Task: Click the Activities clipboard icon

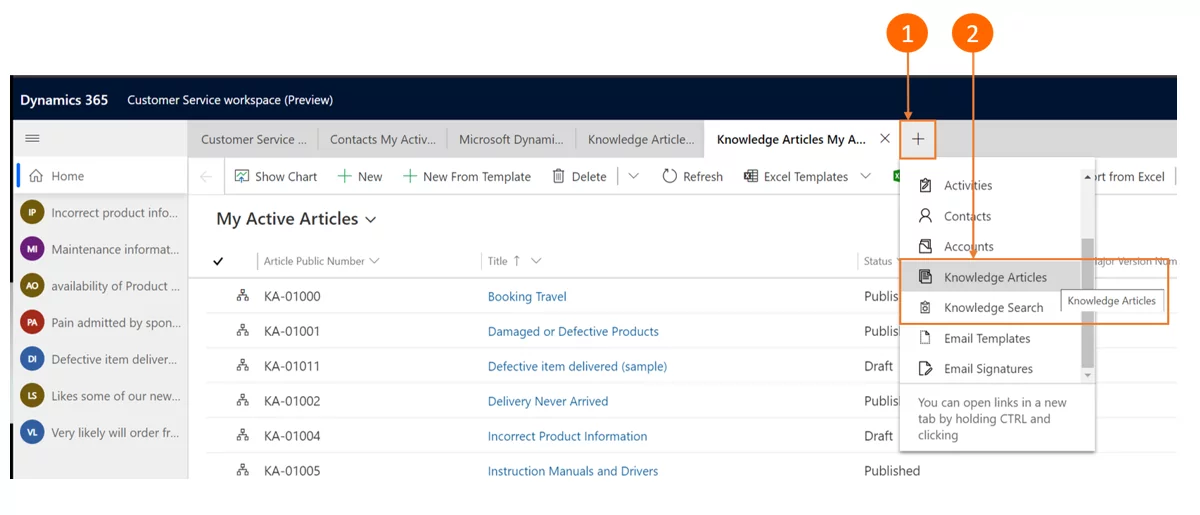Action: click(925, 185)
